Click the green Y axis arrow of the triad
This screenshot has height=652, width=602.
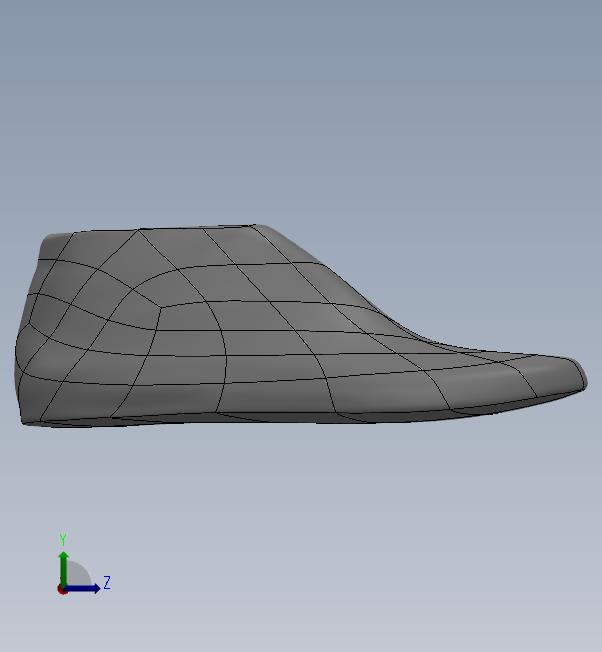(63, 568)
